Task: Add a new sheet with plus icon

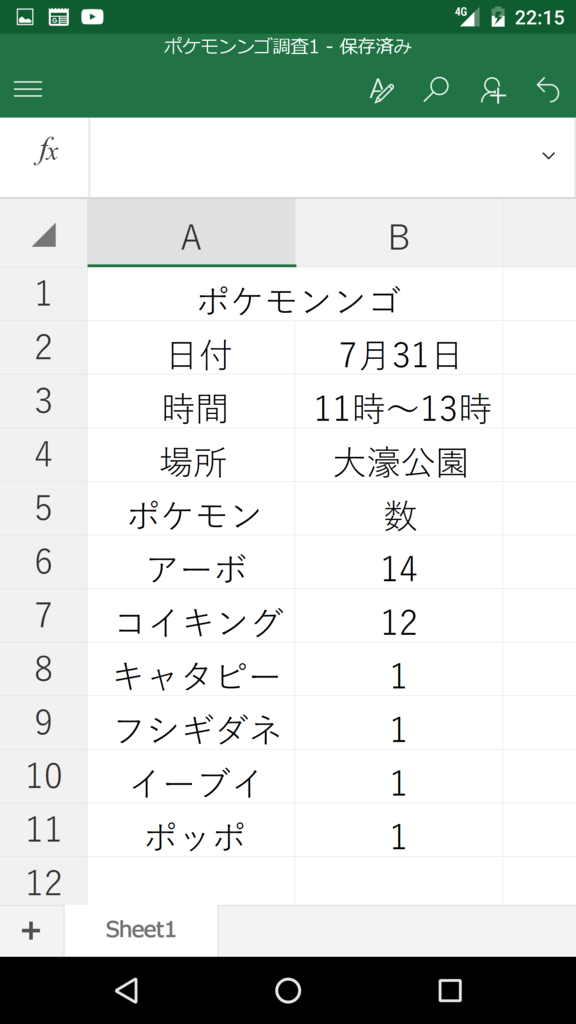Action: (31, 931)
